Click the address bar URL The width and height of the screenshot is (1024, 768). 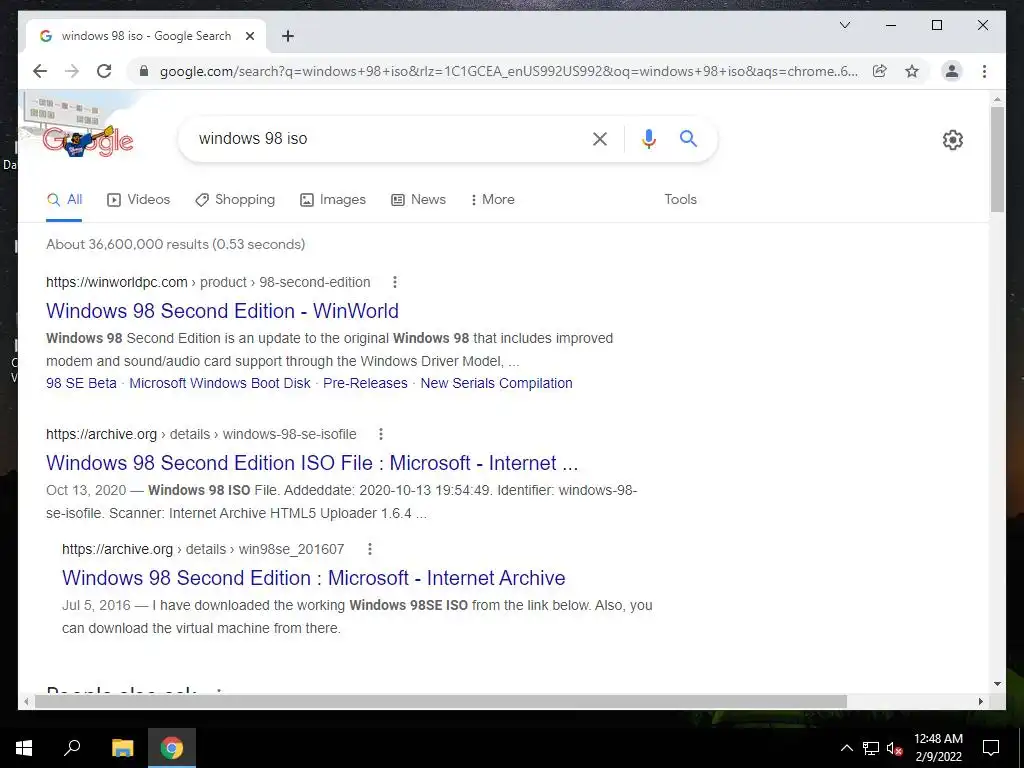[509, 71]
